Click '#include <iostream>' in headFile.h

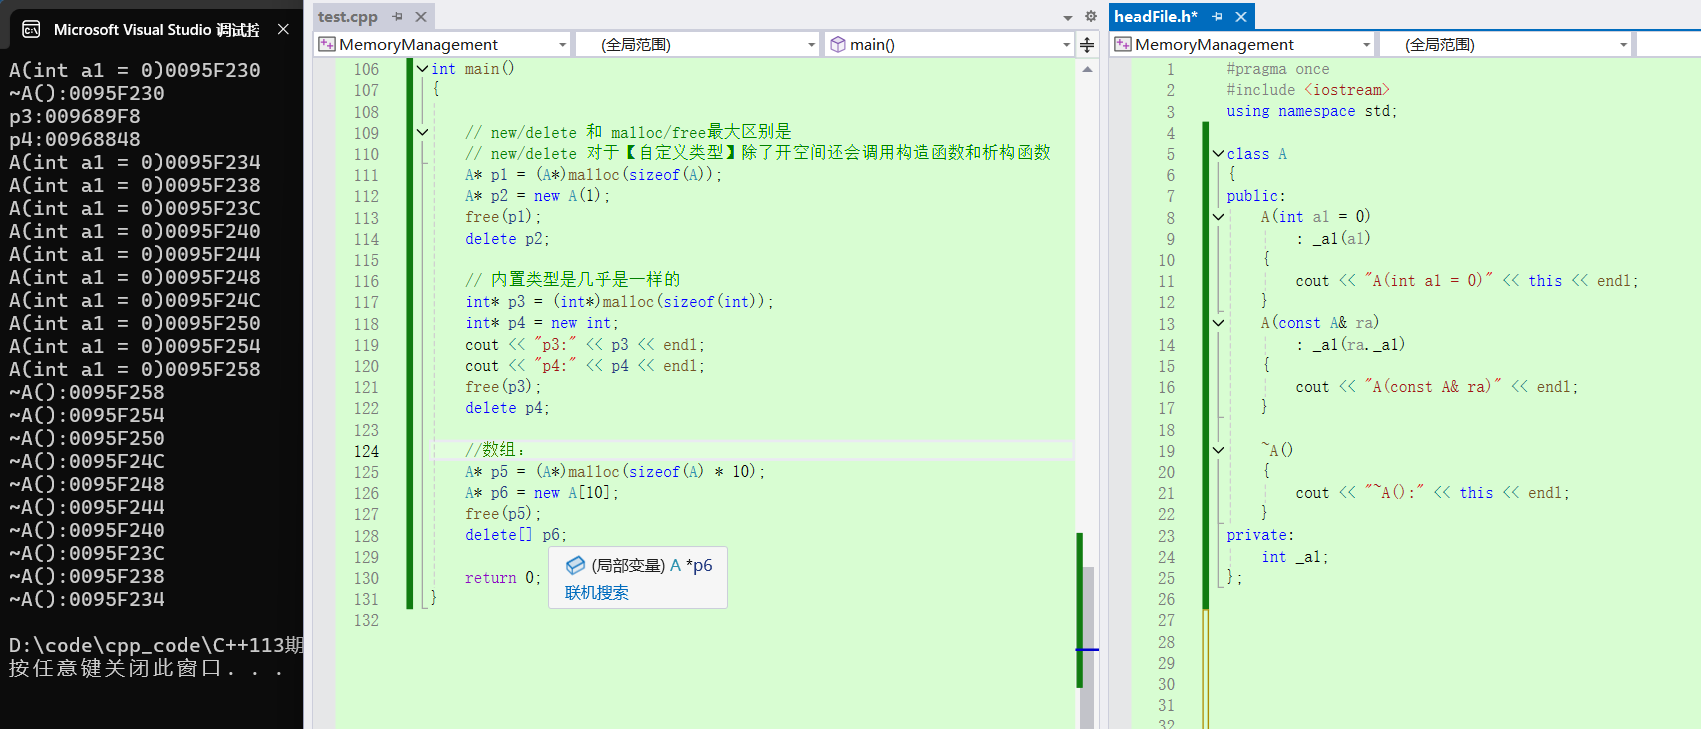coord(1308,90)
